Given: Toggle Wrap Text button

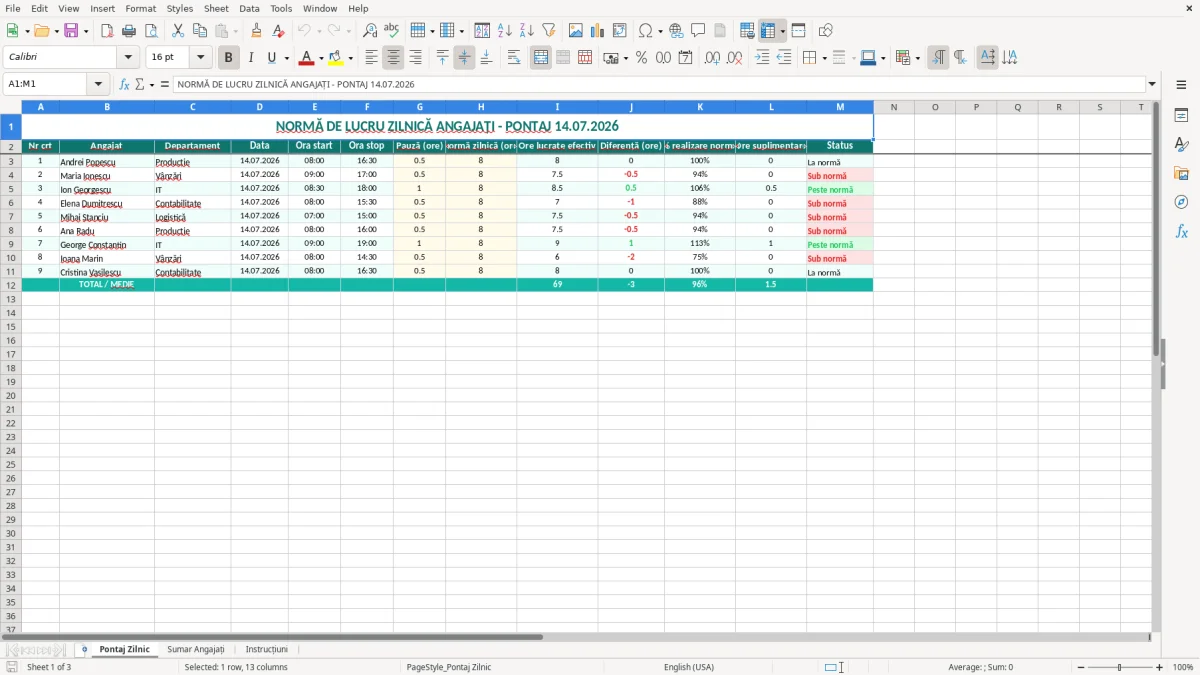Looking at the screenshot, I should pyautogui.click(x=513, y=58).
